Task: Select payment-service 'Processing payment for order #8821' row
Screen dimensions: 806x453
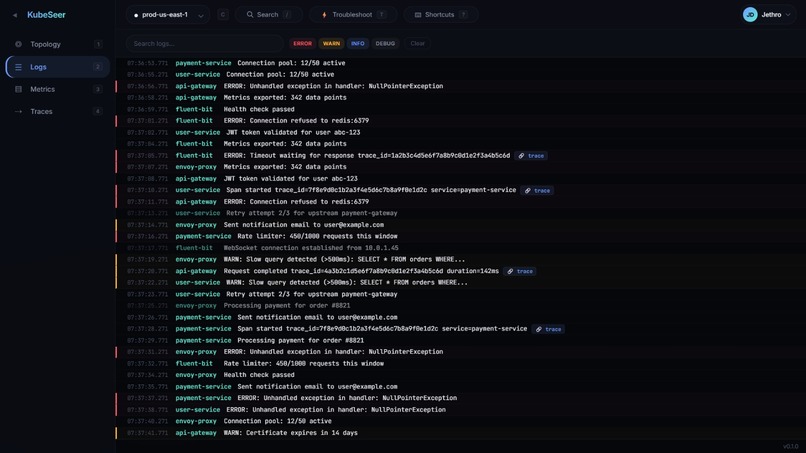Action: pos(461,341)
